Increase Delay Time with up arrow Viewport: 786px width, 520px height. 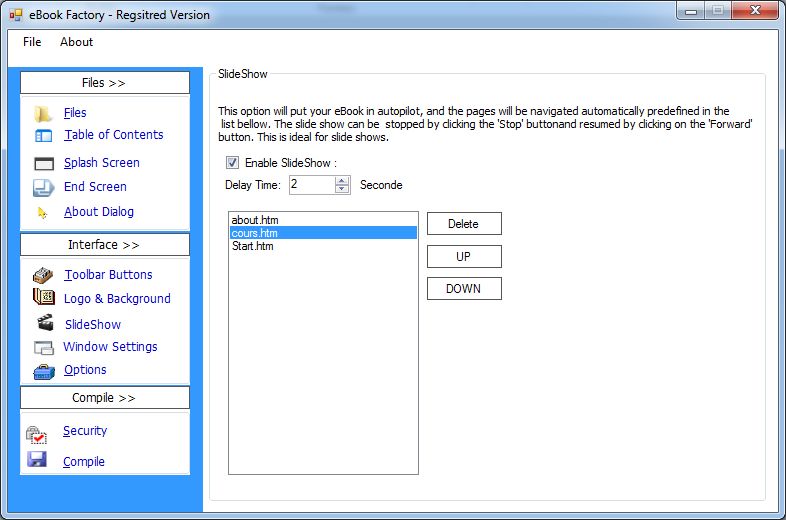tap(342, 181)
